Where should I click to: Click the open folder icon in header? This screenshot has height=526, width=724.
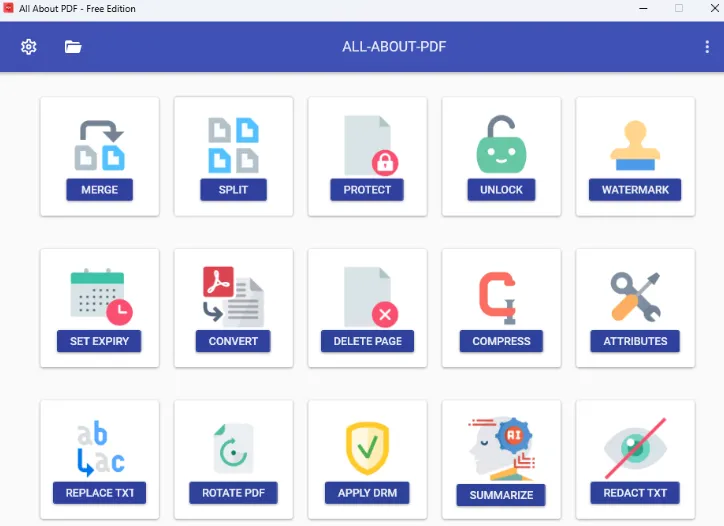[x=73, y=47]
